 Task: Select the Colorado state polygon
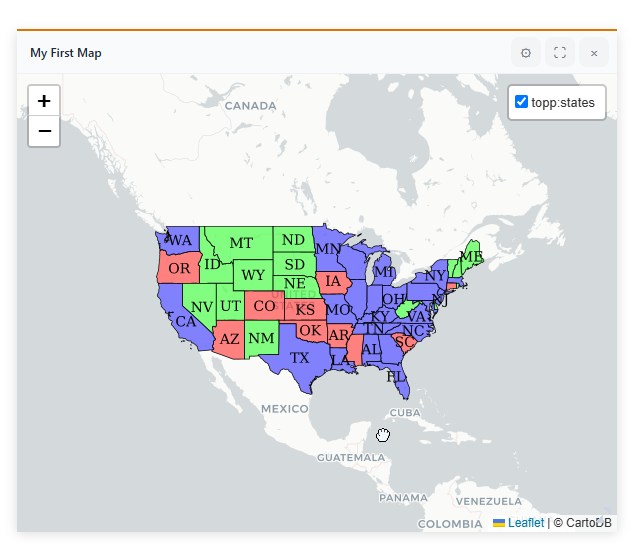point(263,306)
